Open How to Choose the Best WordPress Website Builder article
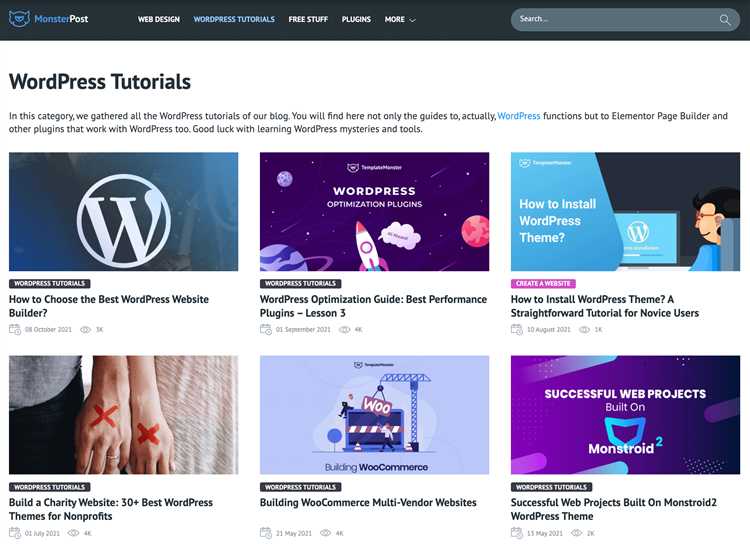The height and width of the screenshot is (544, 750). (x=109, y=306)
